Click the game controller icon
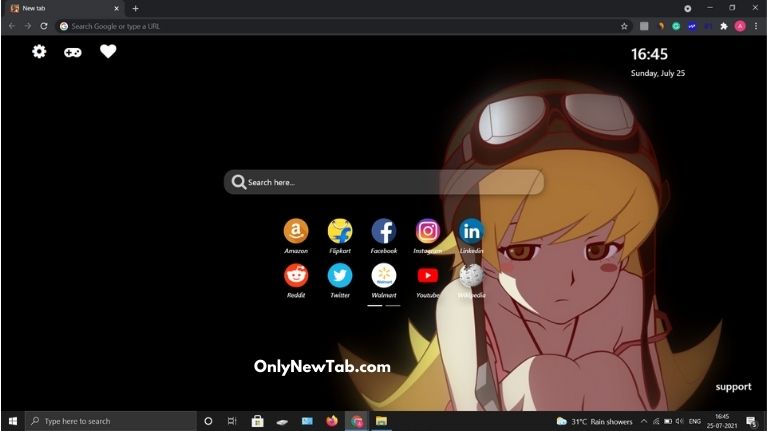The image size is (768, 431). [x=72, y=52]
